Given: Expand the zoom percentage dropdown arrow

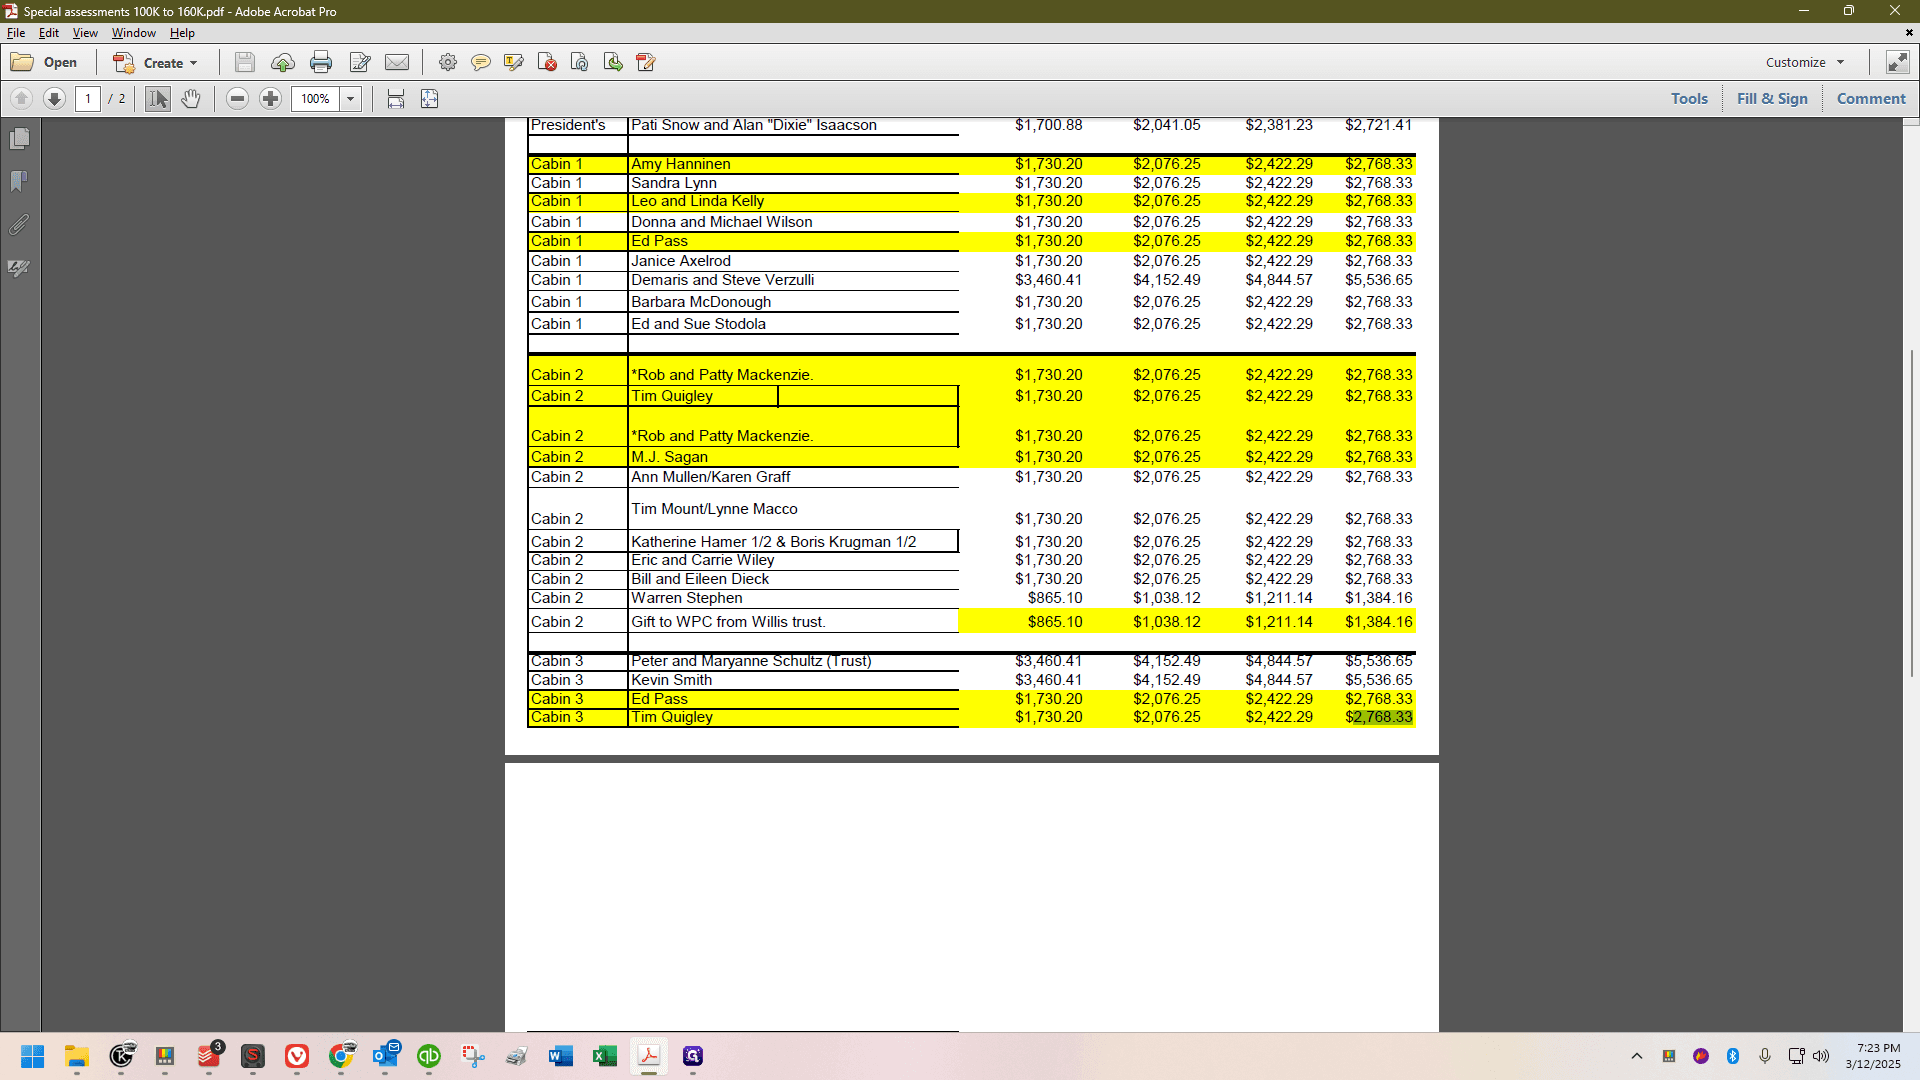Looking at the screenshot, I should coord(351,99).
